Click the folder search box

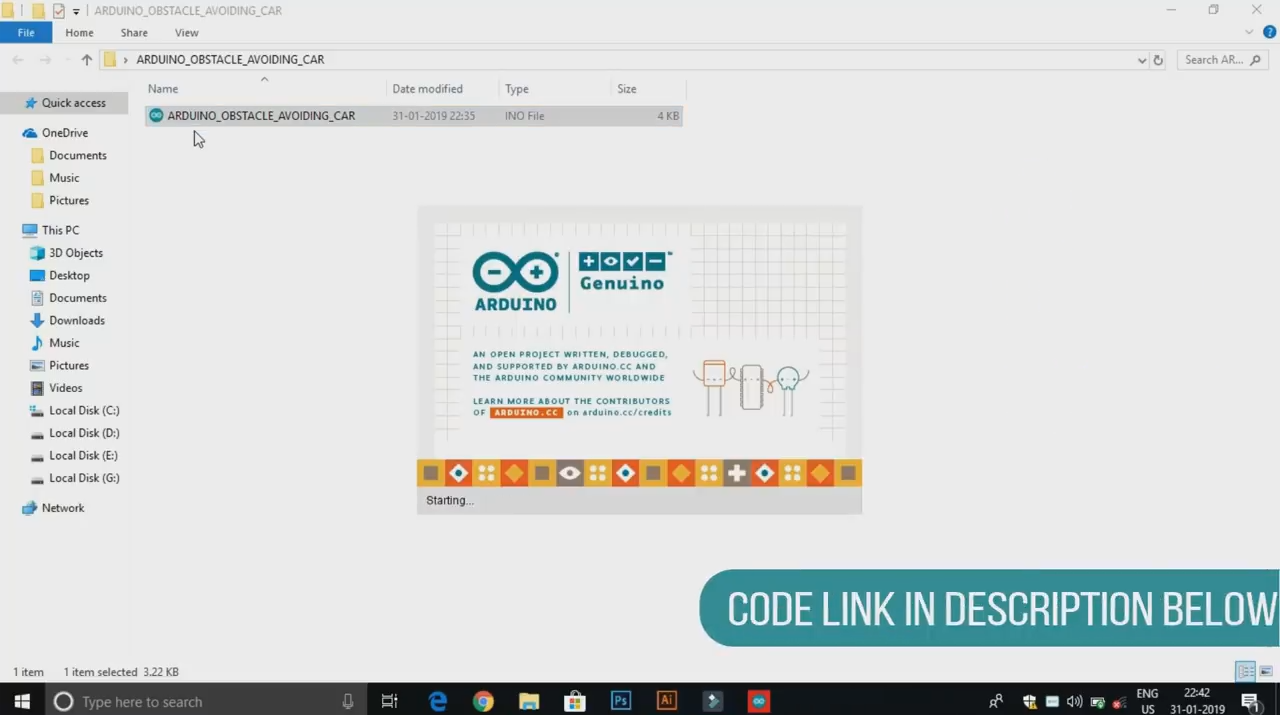(1224, 60)
